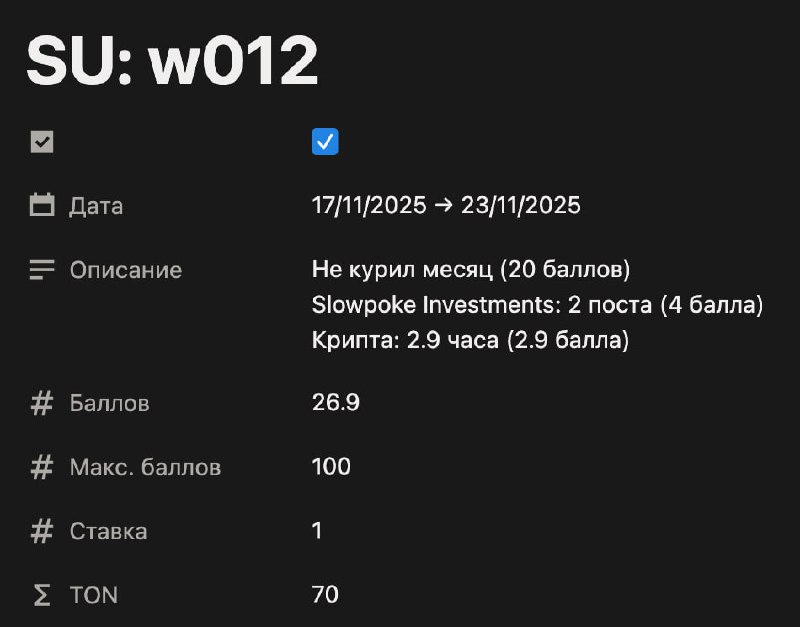Click the hash icon beside Ставка

pyautogui.click(x=42, y=531)
